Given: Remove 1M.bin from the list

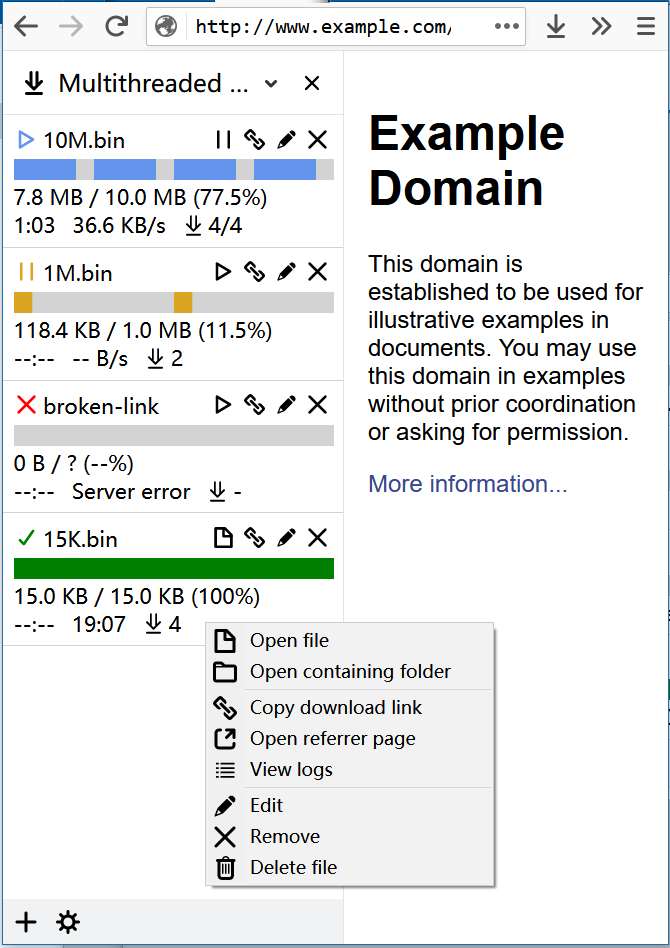Looking at the screenshot, I should [x=317, y=272].
